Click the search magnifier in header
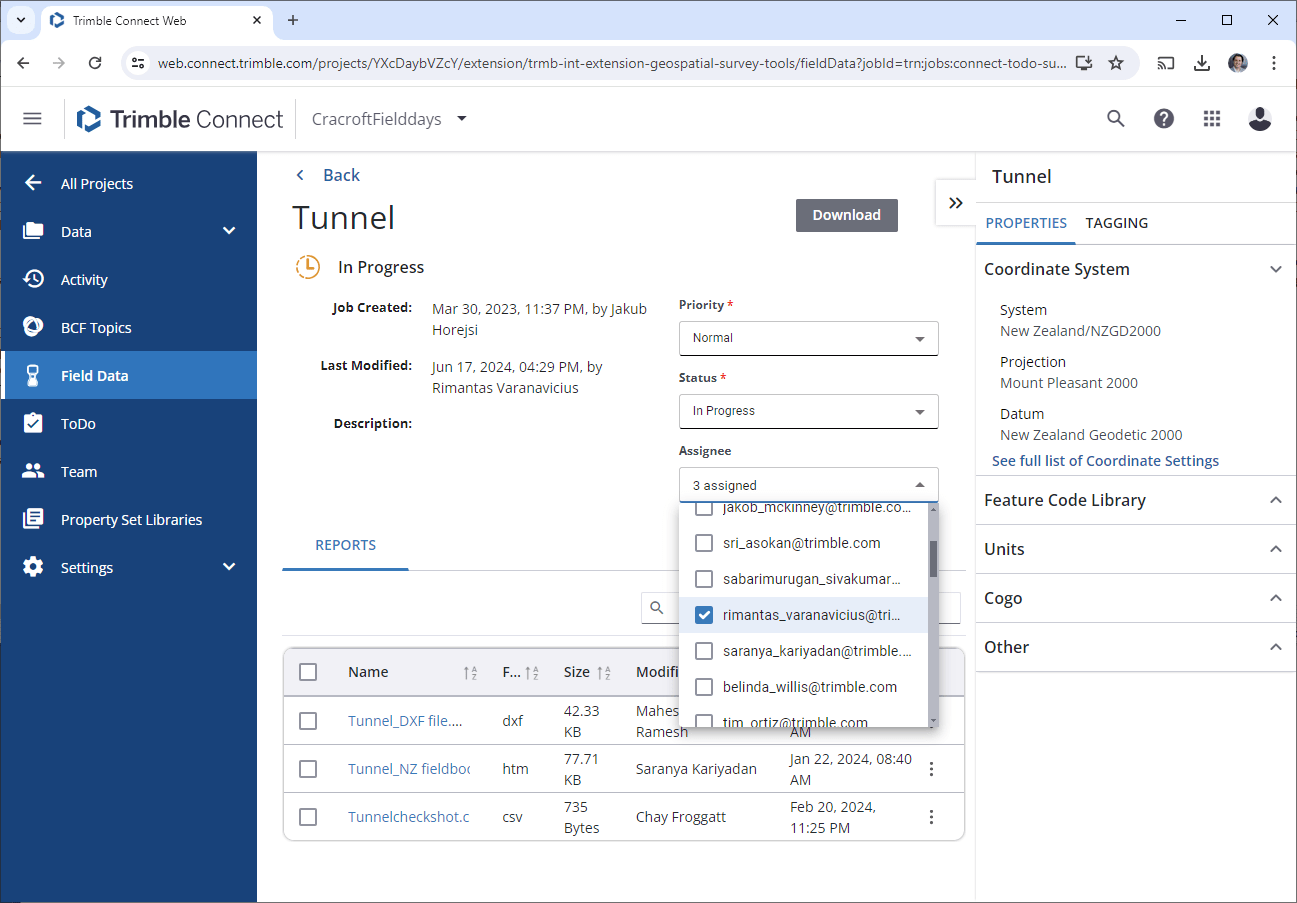 (1116, 119)
